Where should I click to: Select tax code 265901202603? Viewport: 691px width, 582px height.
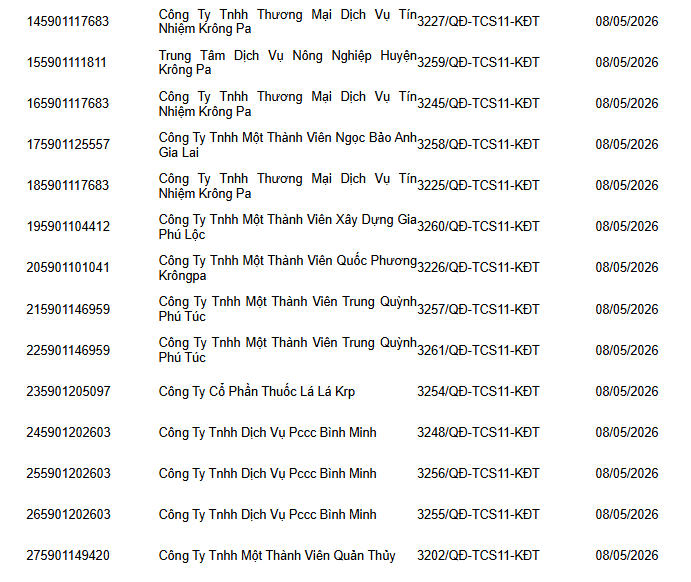point(68,514)
